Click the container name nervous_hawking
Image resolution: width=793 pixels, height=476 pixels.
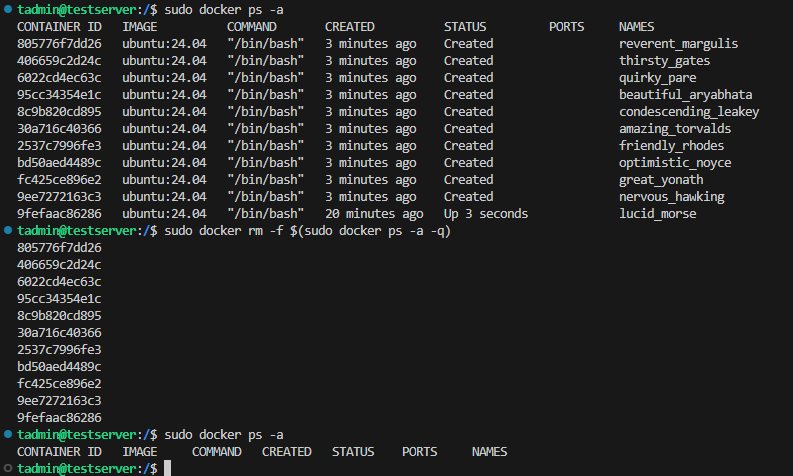(671, 197)
